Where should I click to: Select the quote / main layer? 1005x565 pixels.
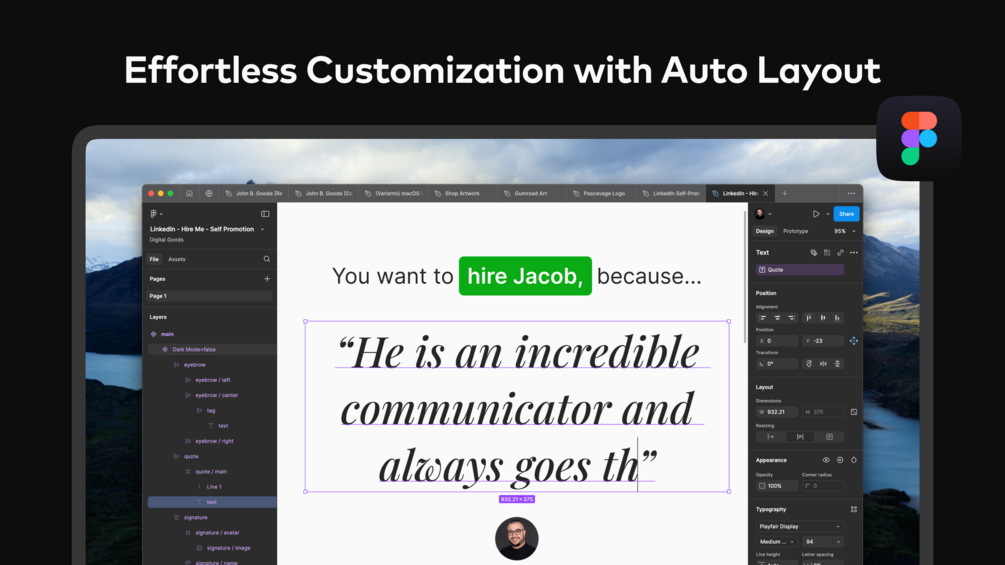pyautogui.click(x=211, y=471)
